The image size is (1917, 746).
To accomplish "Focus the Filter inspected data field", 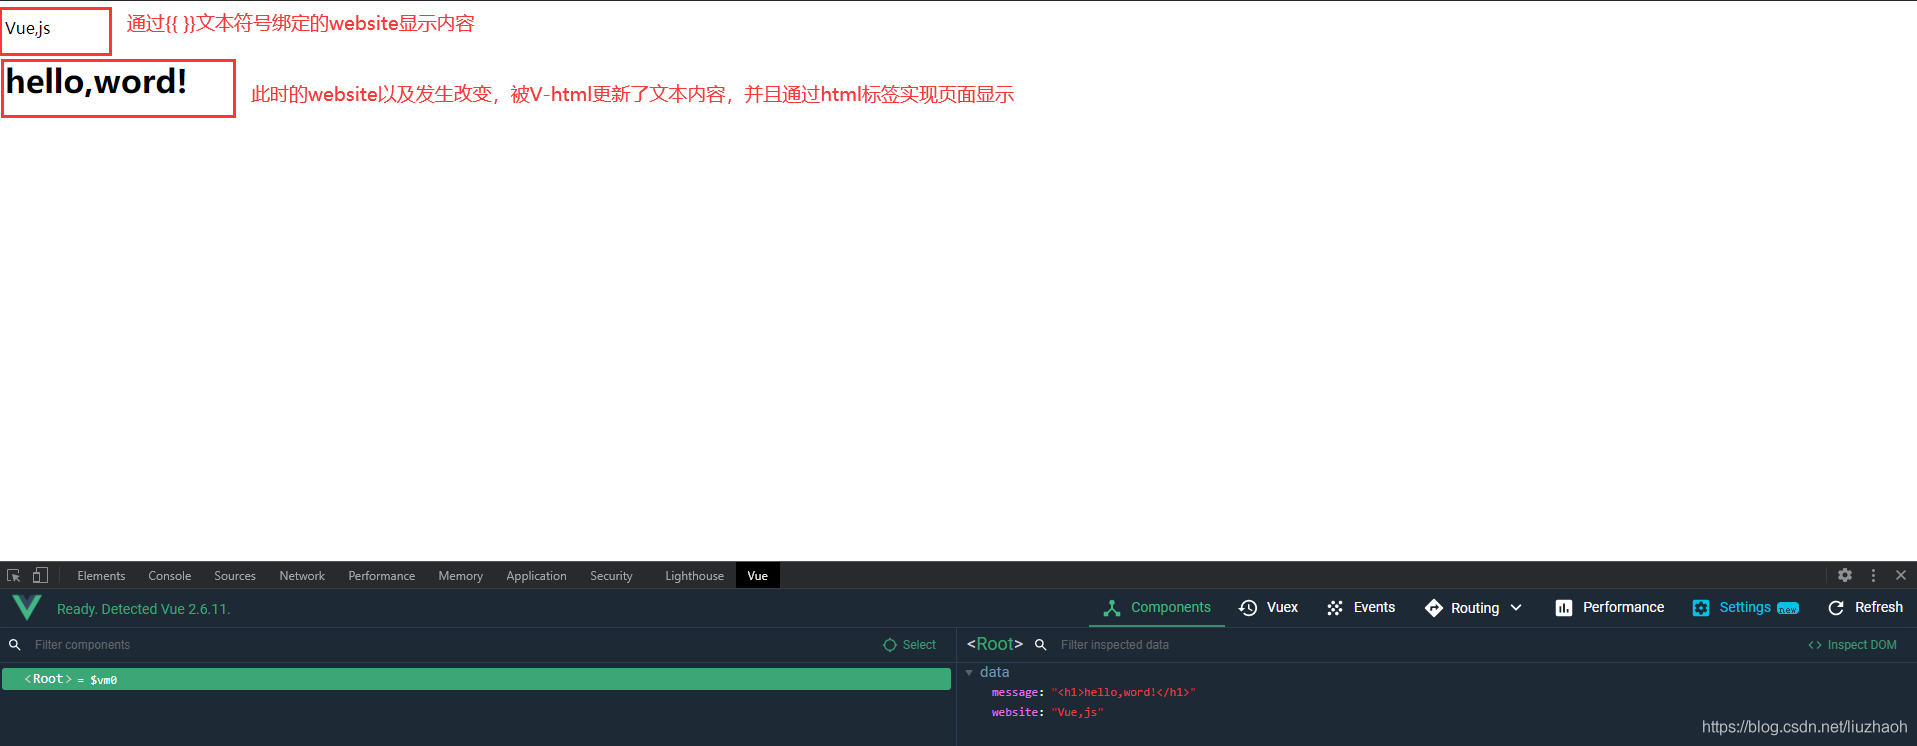I will pyautogui.click(x=1425, y=645).
